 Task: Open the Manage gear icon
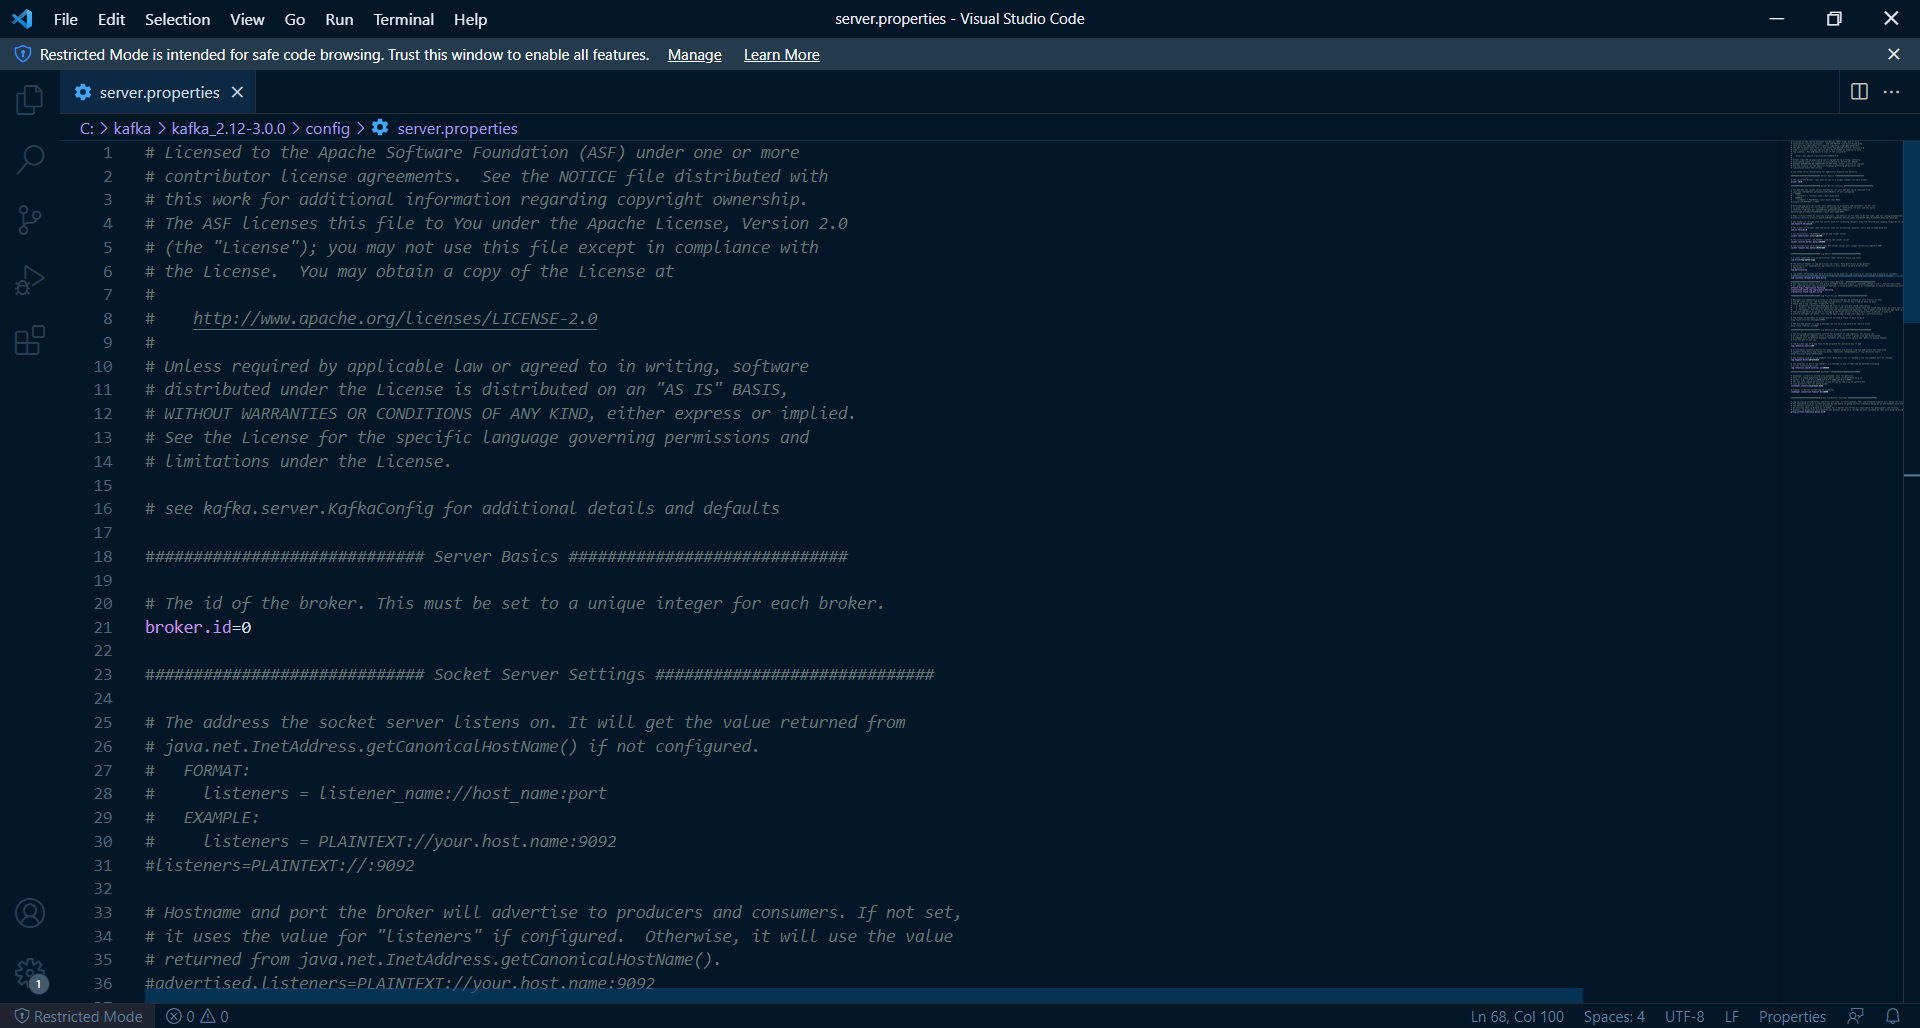pyautogui.click(x=30, y=973)
